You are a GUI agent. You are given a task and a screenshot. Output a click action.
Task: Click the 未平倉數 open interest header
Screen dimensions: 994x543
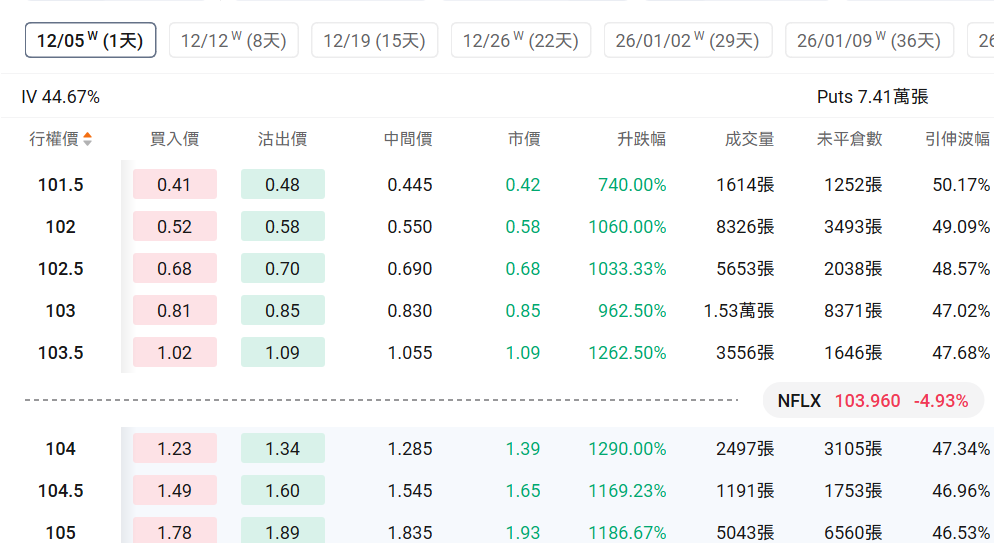(x=849, y=139)
